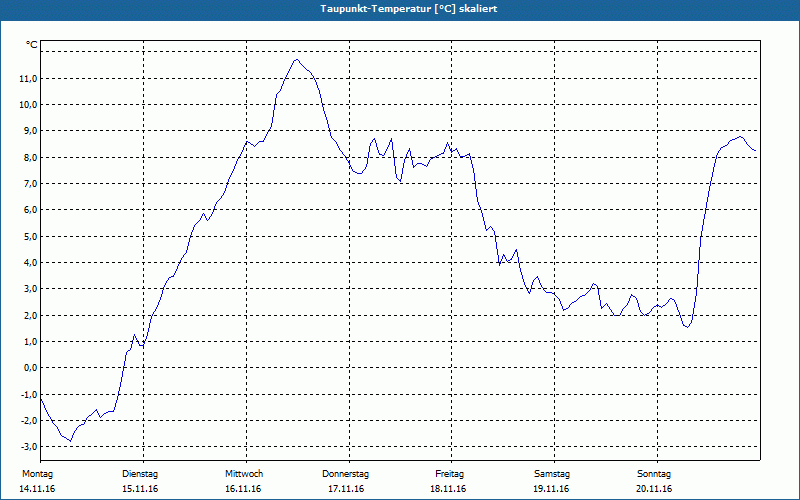Click the curve's lowest point on Montag
Screen dimensions: 800x500
[x=70, y=441]
